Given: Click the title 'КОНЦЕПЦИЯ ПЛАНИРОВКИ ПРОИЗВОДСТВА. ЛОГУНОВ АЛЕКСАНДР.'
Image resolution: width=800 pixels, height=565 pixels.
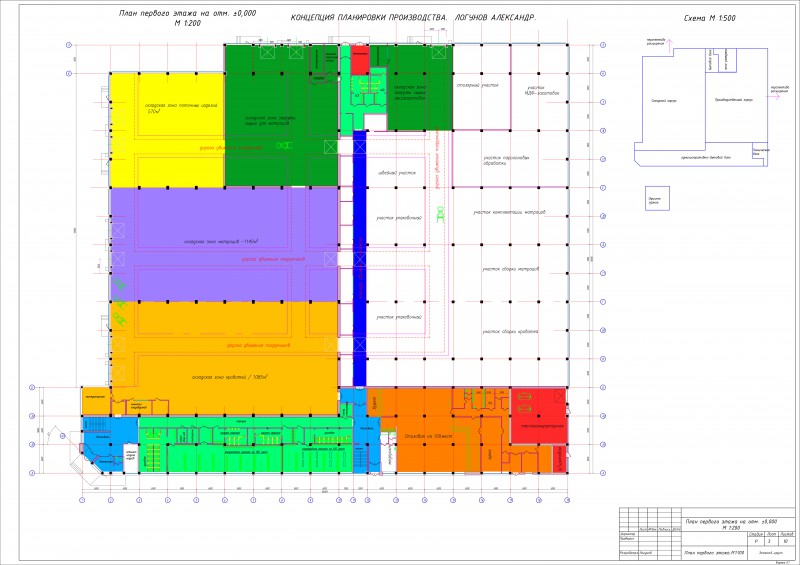Looking at the screenshot, I should tap(413, 17).
